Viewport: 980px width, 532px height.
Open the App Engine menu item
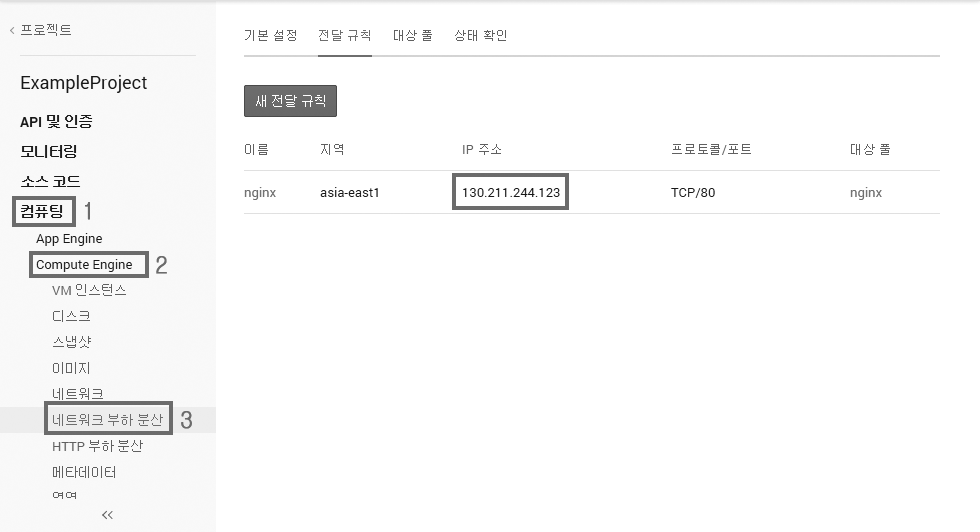click(x=69, y=239)
